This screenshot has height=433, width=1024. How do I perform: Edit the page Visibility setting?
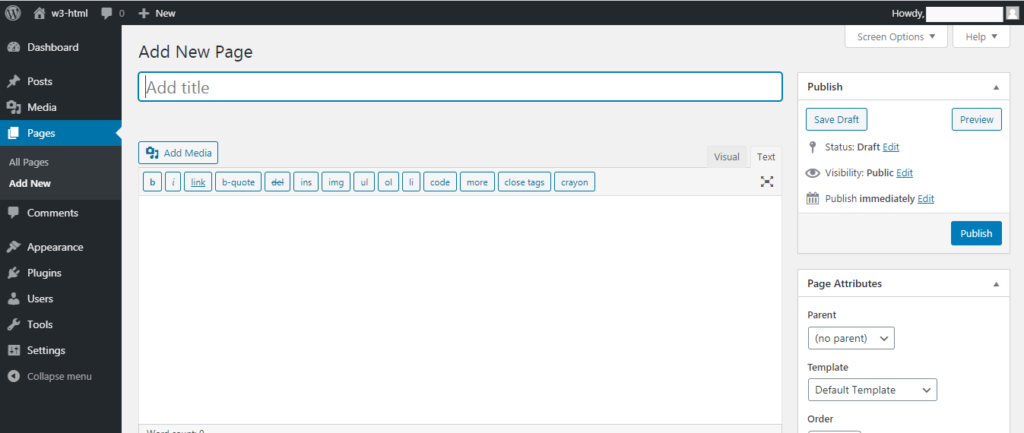point(904,173)
